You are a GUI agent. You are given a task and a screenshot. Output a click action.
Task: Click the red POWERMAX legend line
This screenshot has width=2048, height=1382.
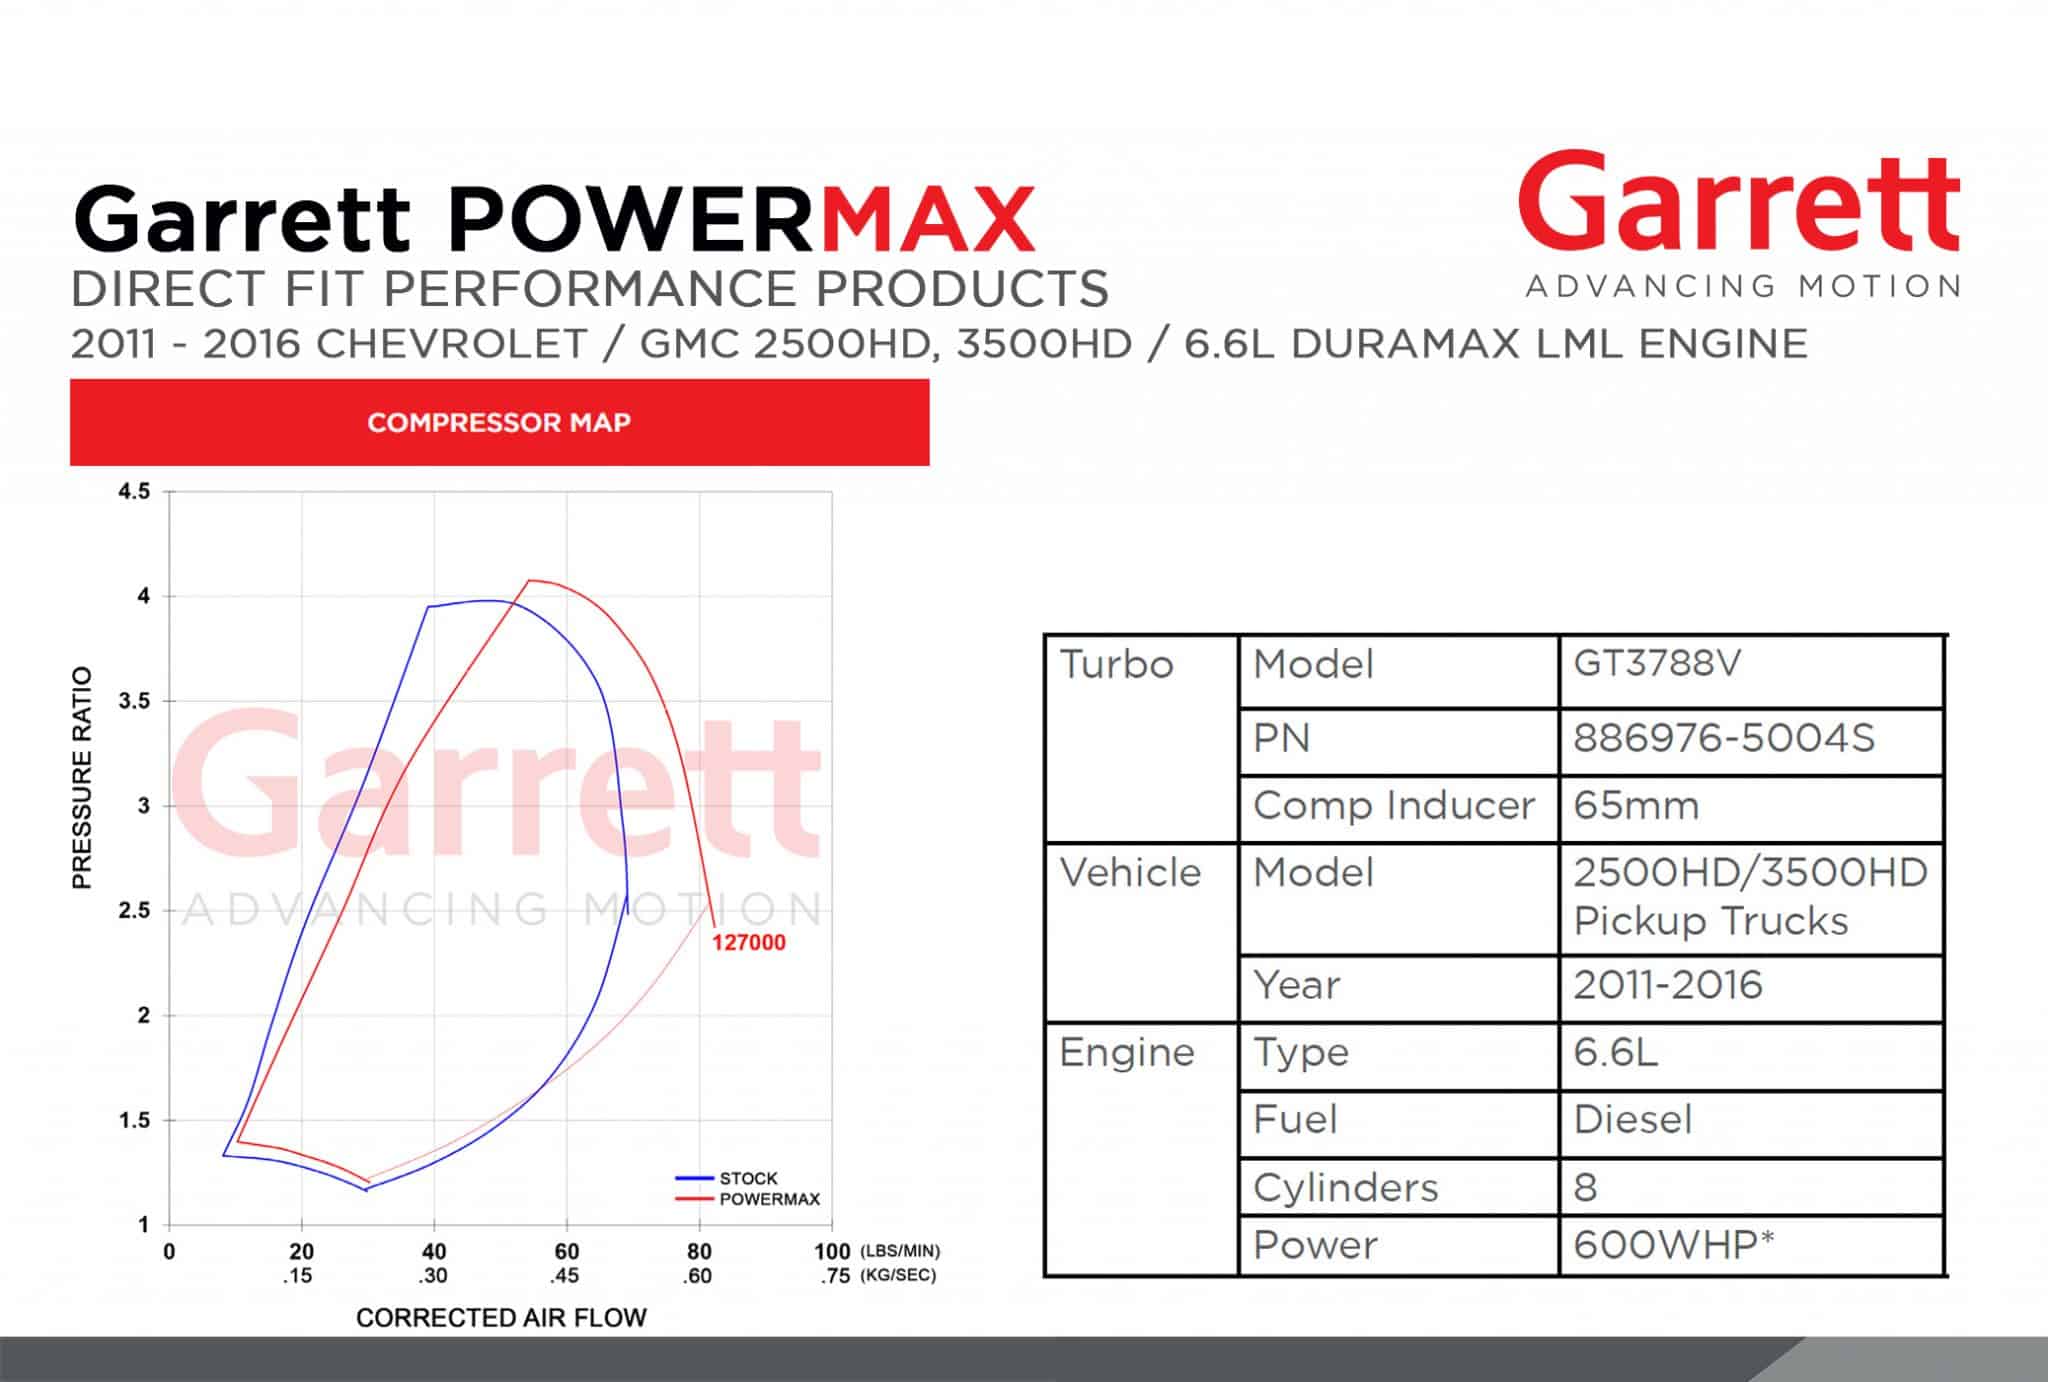pyautogui.click(x=696, y=1198)
